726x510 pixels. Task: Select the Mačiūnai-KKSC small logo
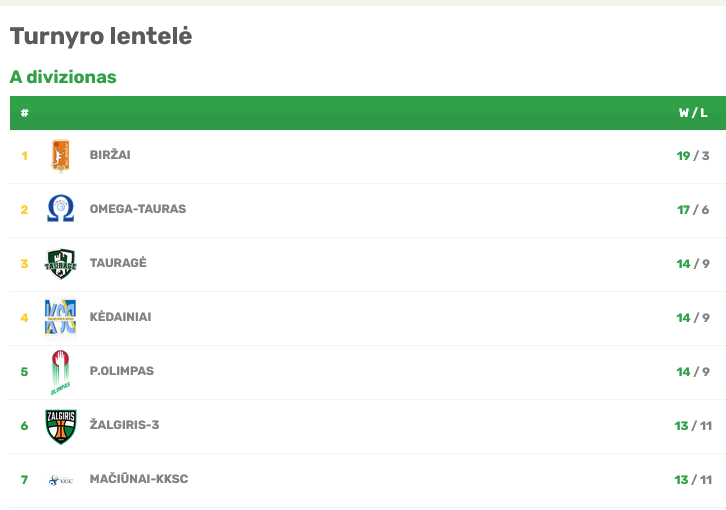click(61, 480)
